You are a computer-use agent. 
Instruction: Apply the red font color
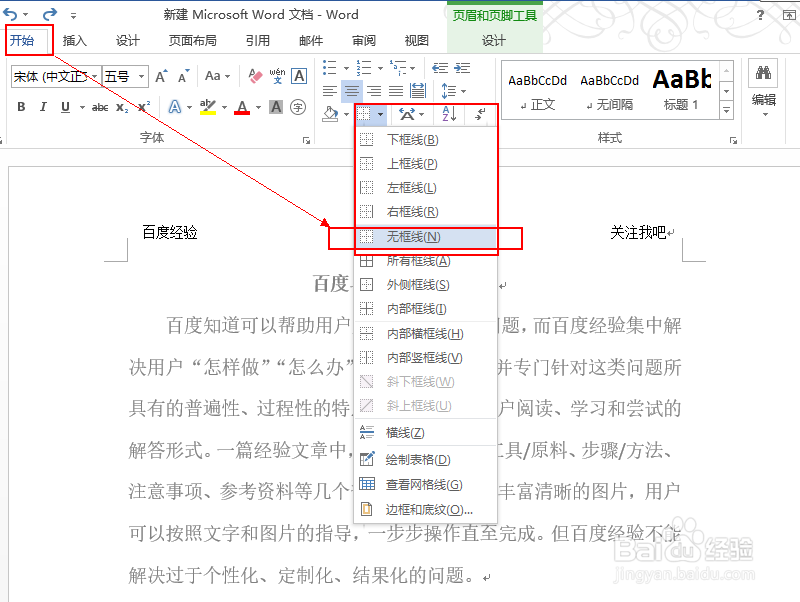pos(242,107)
